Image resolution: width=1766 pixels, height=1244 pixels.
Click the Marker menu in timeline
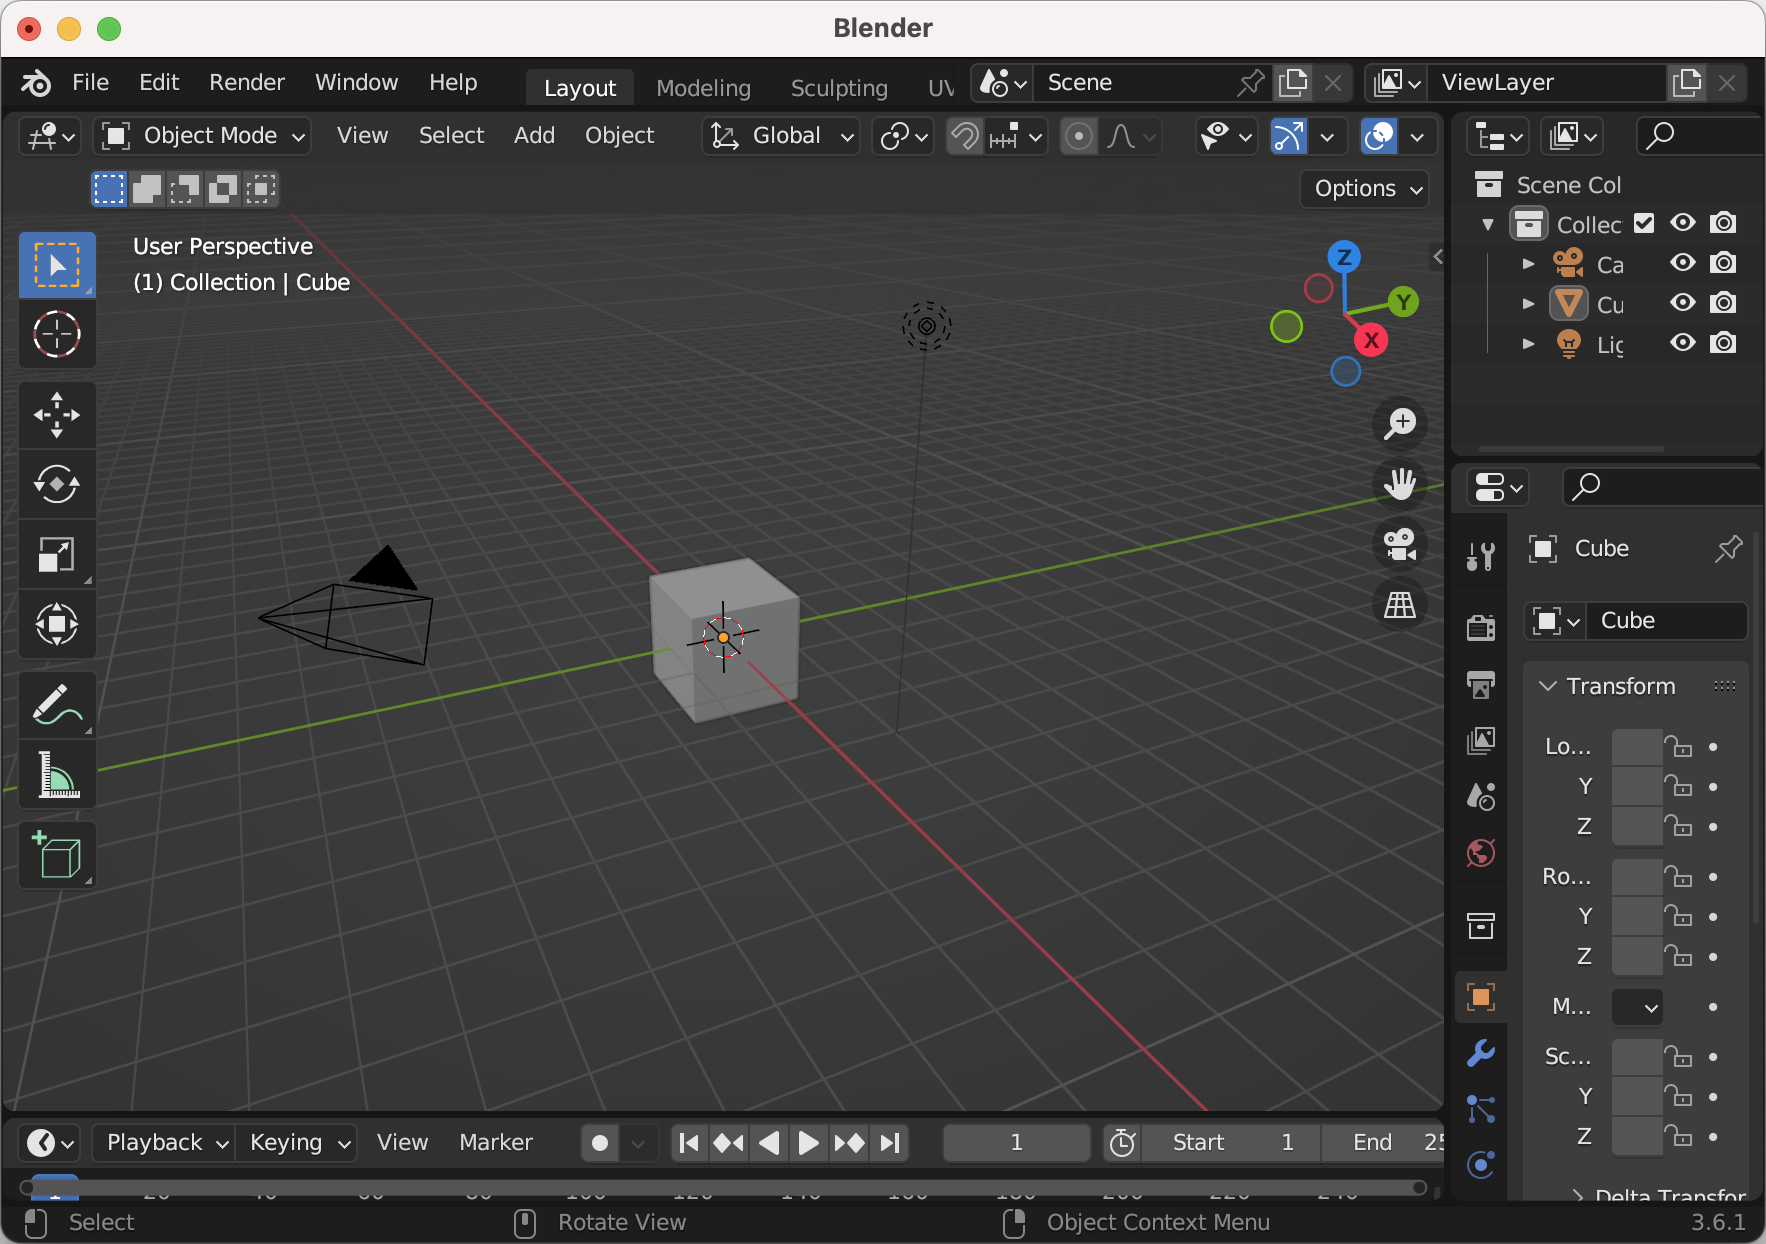click(x=495, y=1143)
